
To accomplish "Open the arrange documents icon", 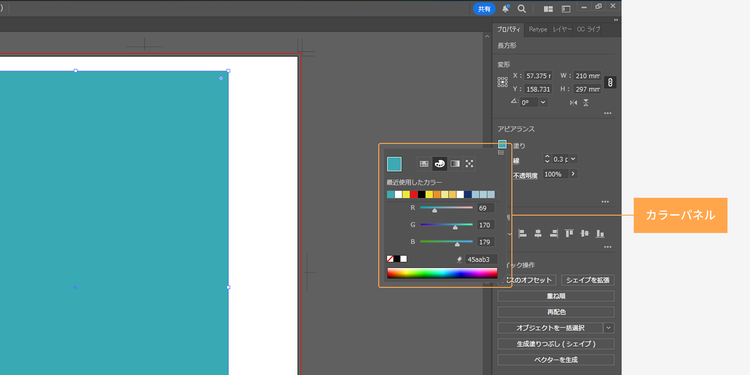I will click(x=548, y=9).
